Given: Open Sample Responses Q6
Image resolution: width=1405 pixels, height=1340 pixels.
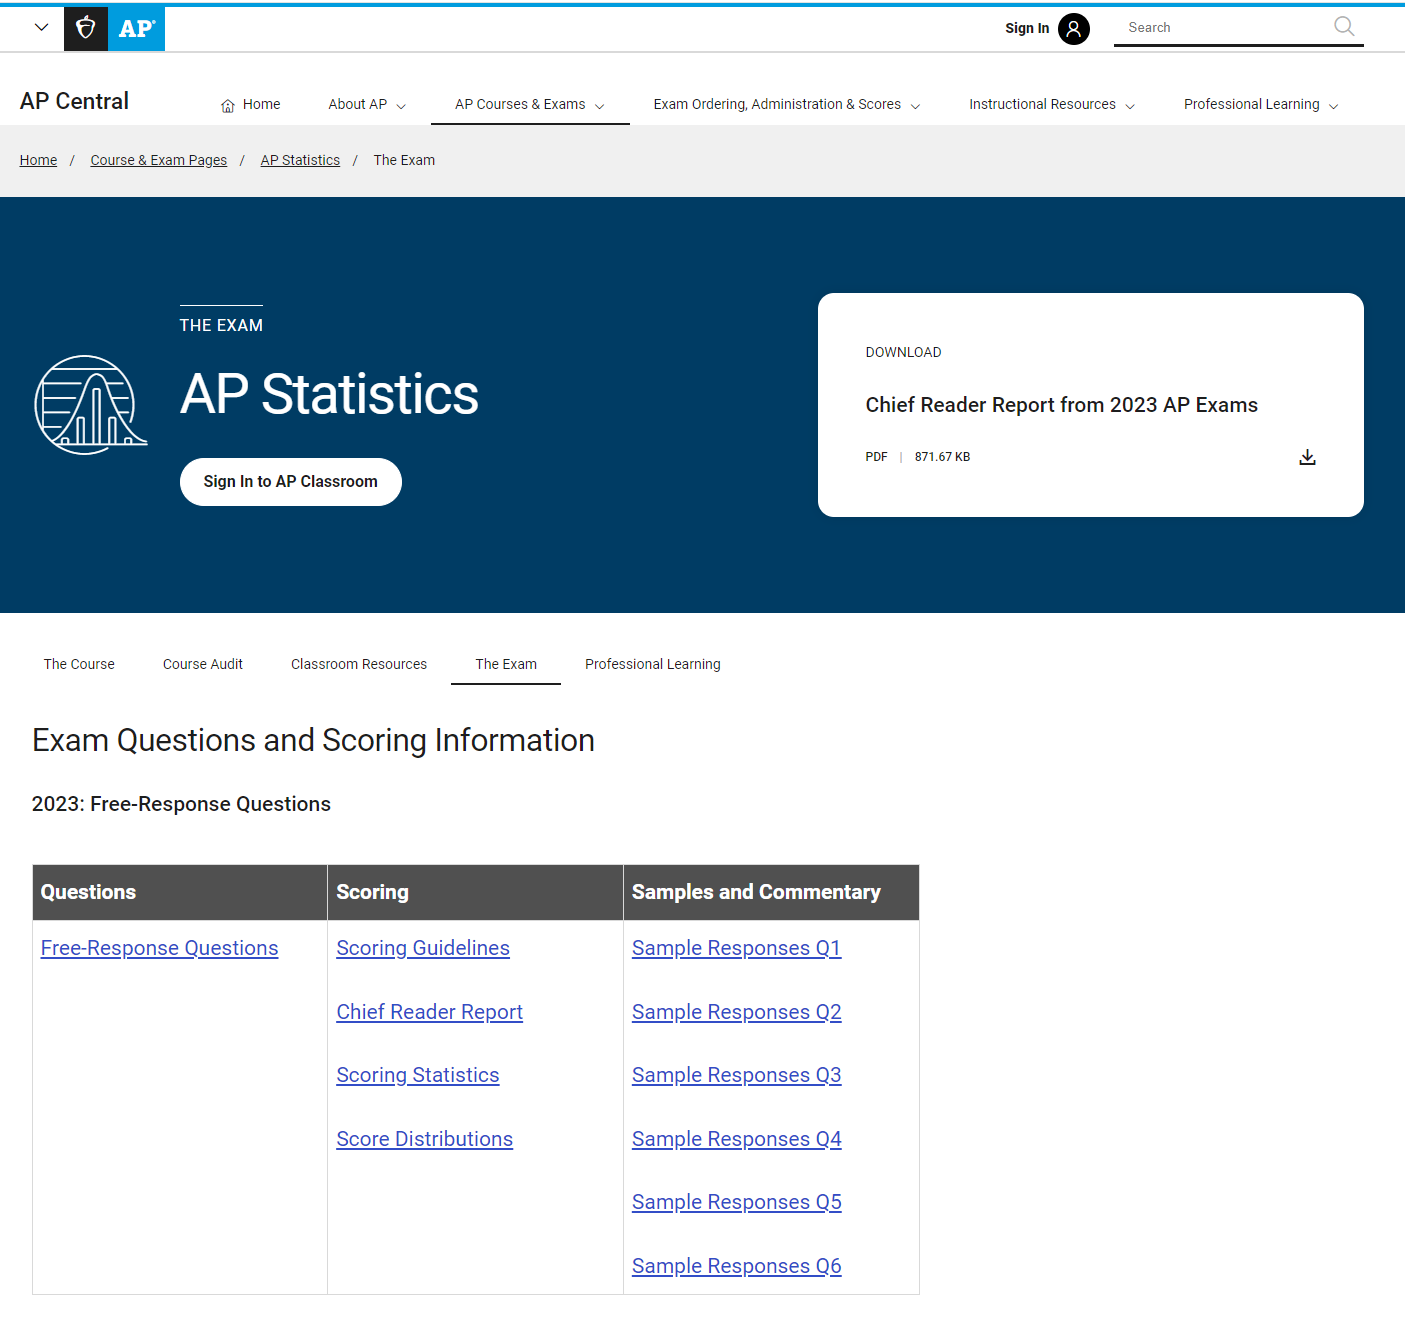Looking at the screenshot, I should click(737, 1266).
